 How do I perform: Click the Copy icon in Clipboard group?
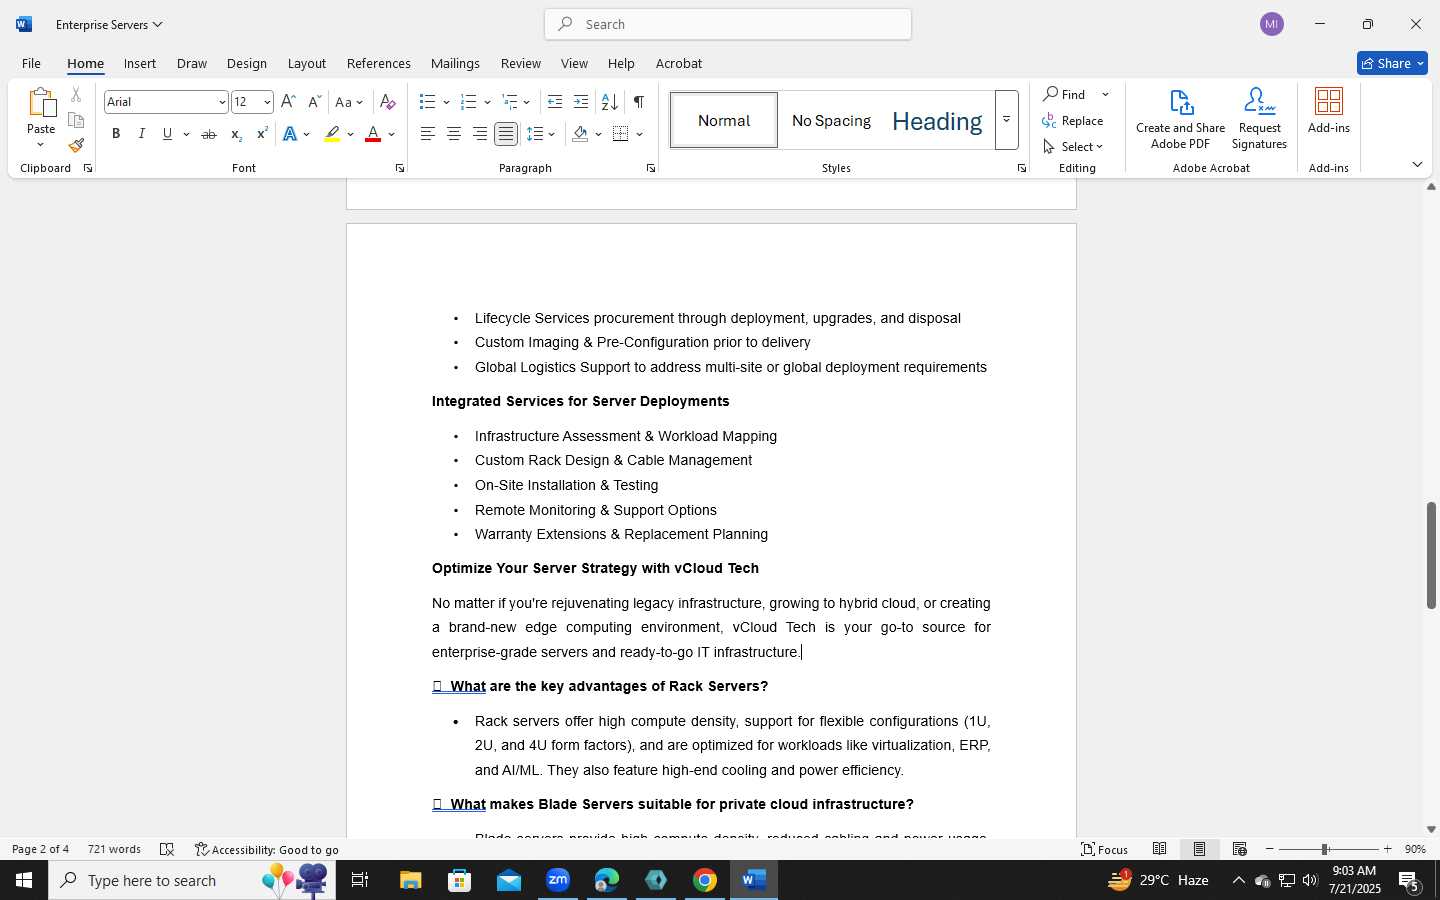[76, 120]
